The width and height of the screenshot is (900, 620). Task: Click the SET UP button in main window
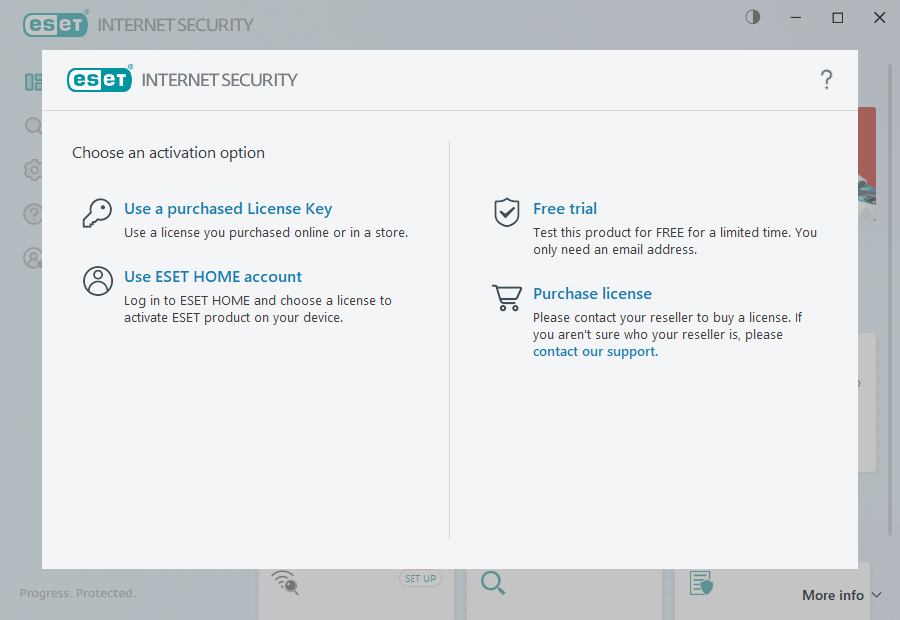(x=420, y=579)
